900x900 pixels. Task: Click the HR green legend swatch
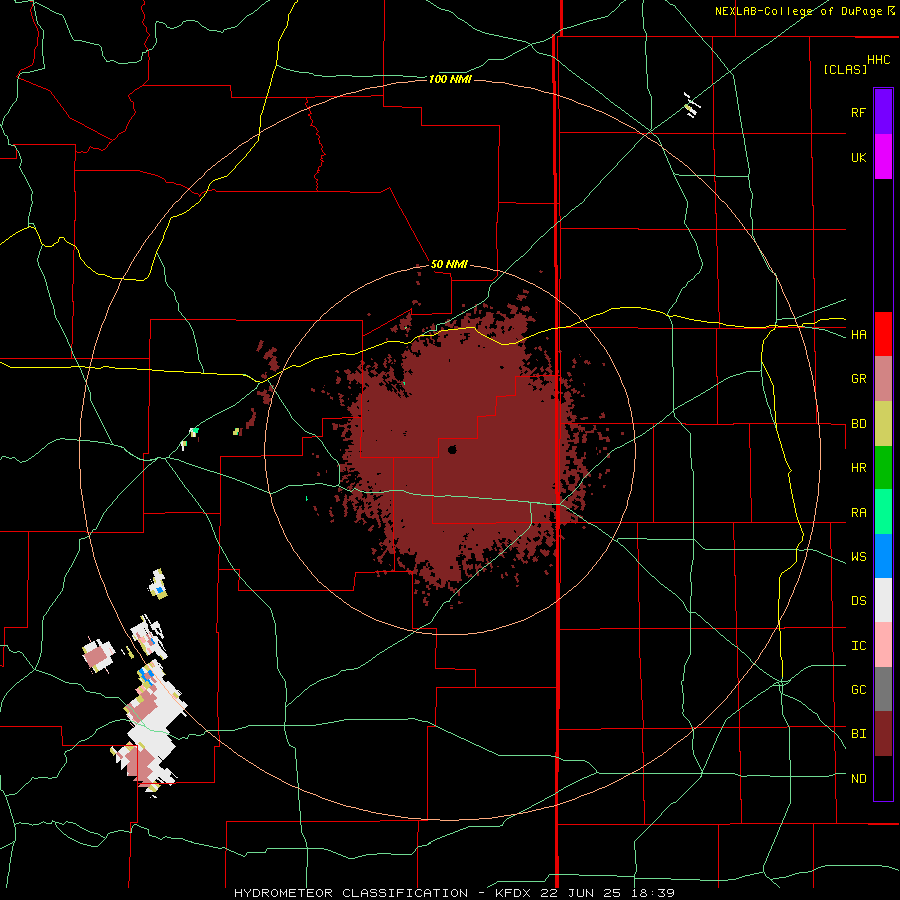(883, 468)
